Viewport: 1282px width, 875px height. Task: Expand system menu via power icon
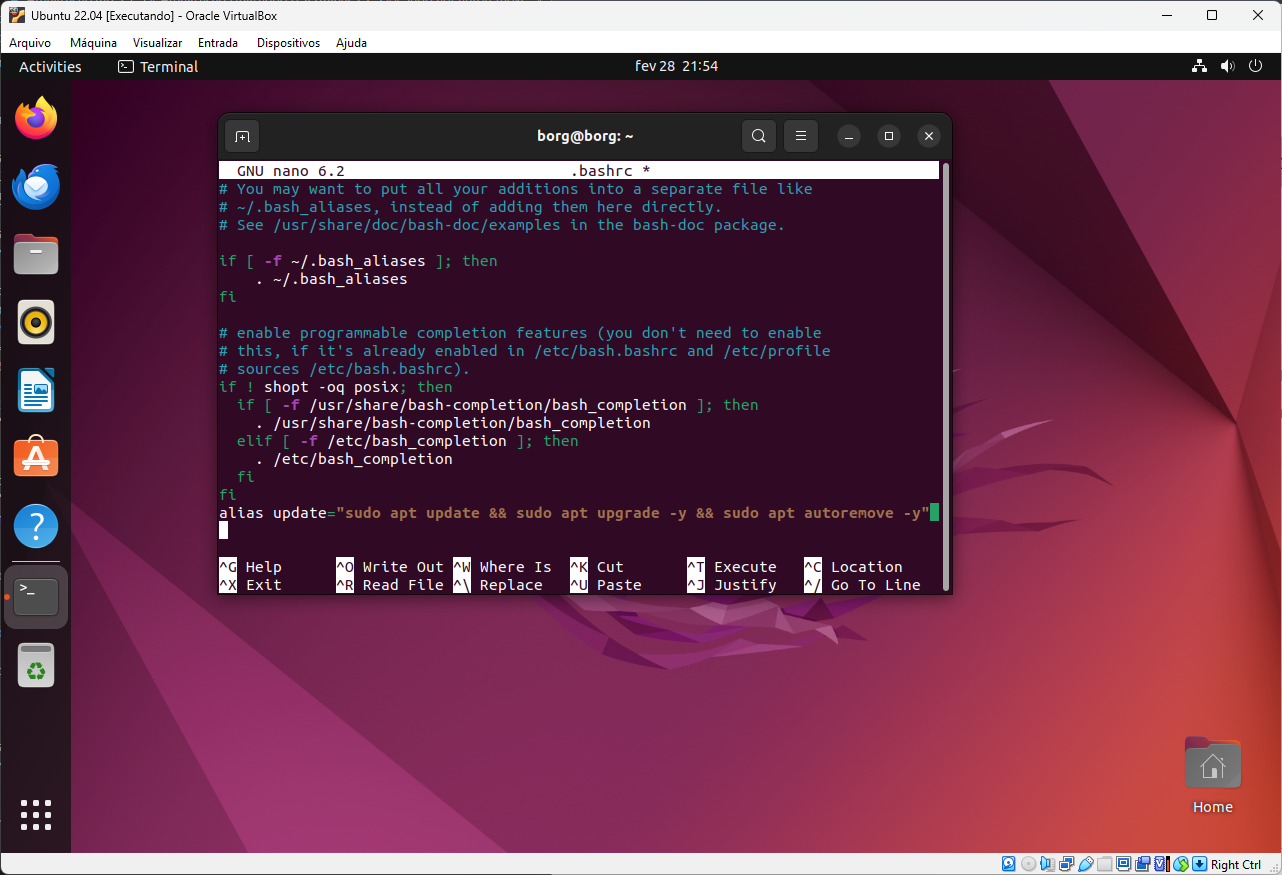click(x=1256, y=67)
